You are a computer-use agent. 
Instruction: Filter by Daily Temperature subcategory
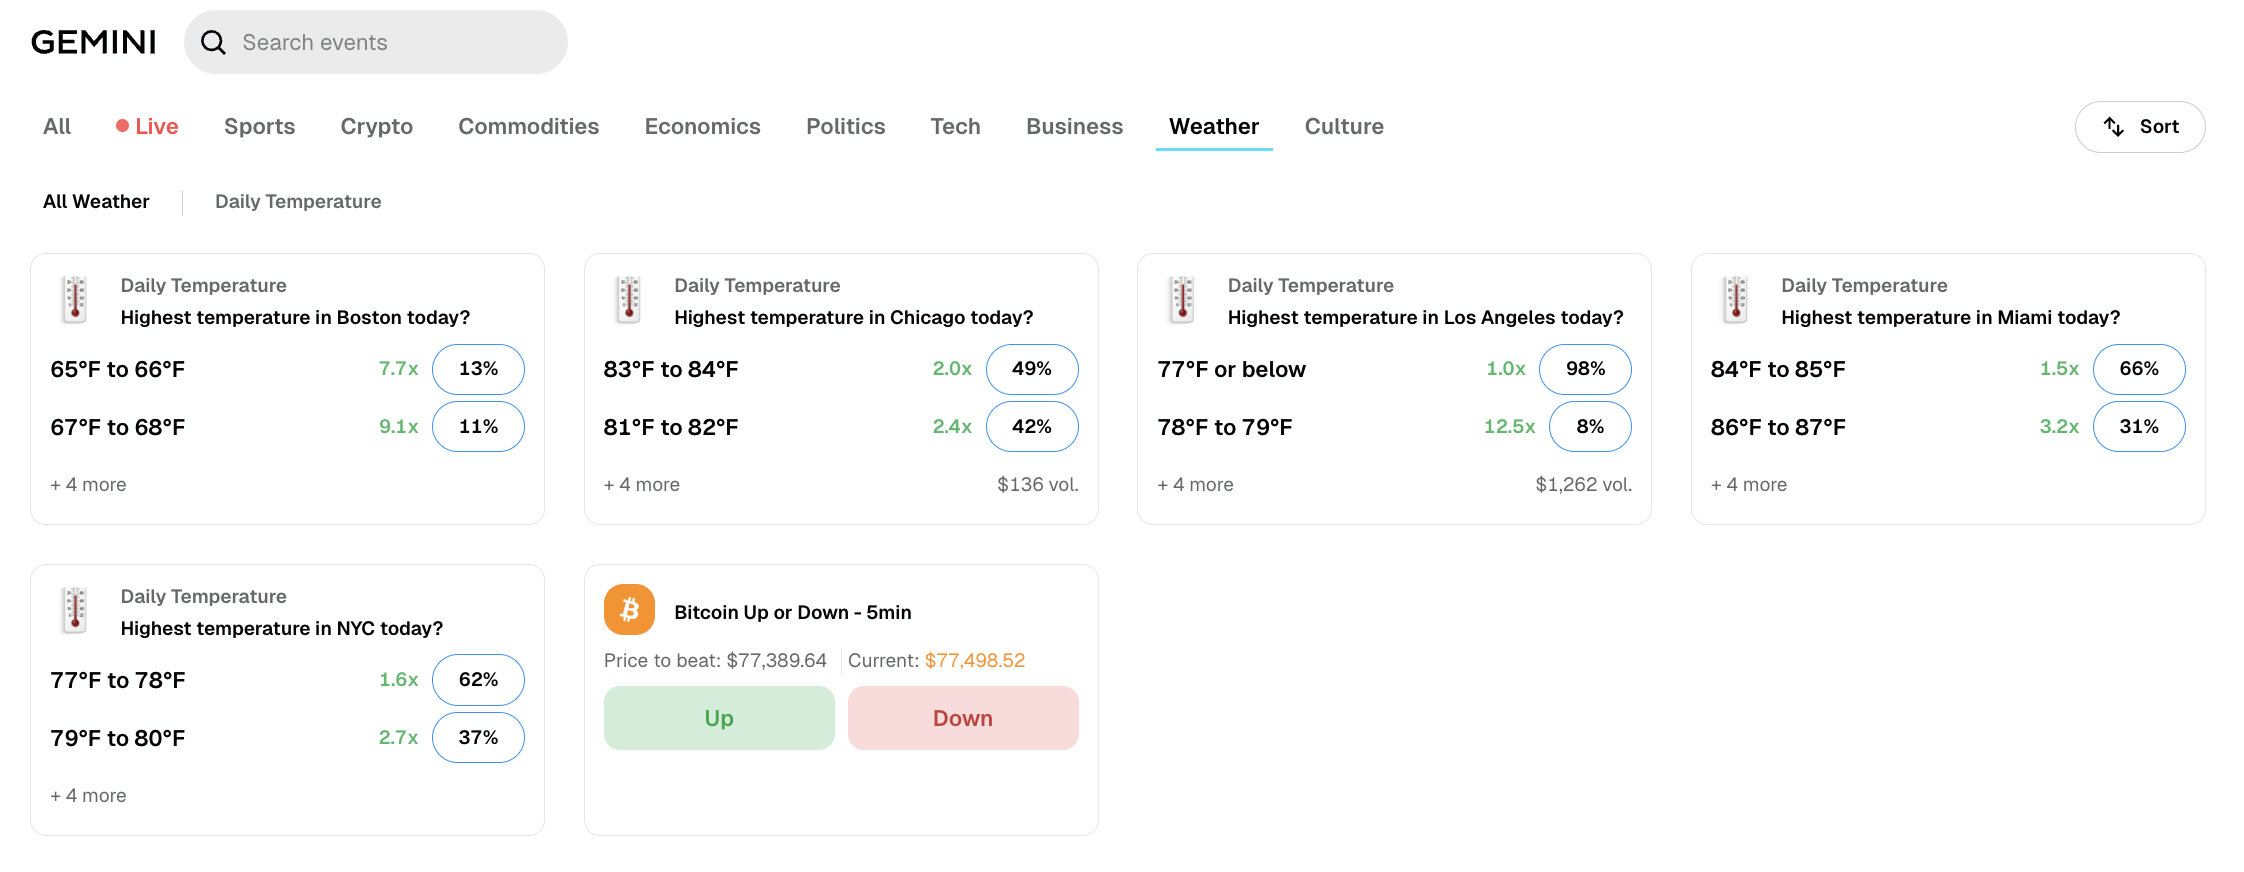298,201
